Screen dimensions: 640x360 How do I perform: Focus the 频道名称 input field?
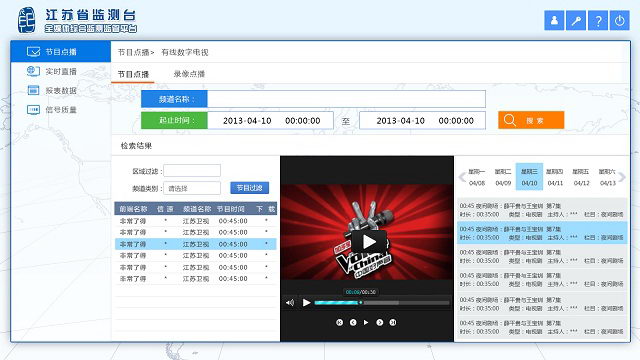click(346, 99)
